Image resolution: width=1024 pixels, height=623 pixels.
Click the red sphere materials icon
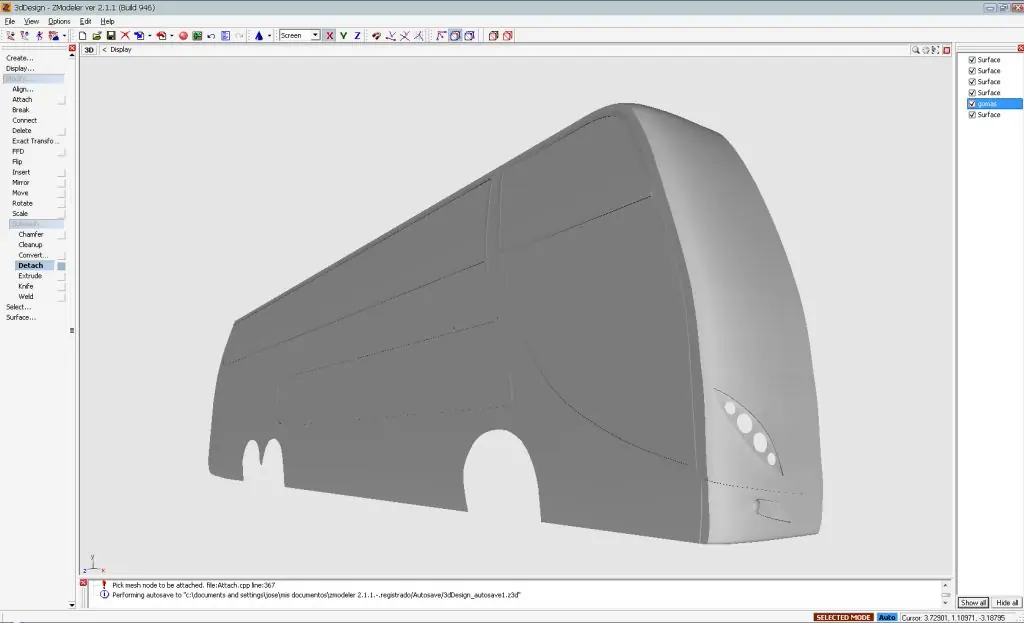pos(184,36)
